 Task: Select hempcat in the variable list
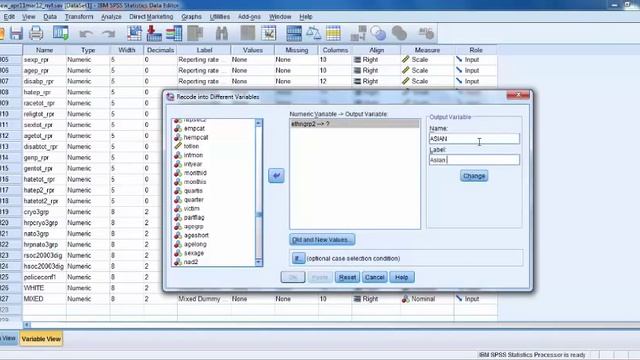196,137
